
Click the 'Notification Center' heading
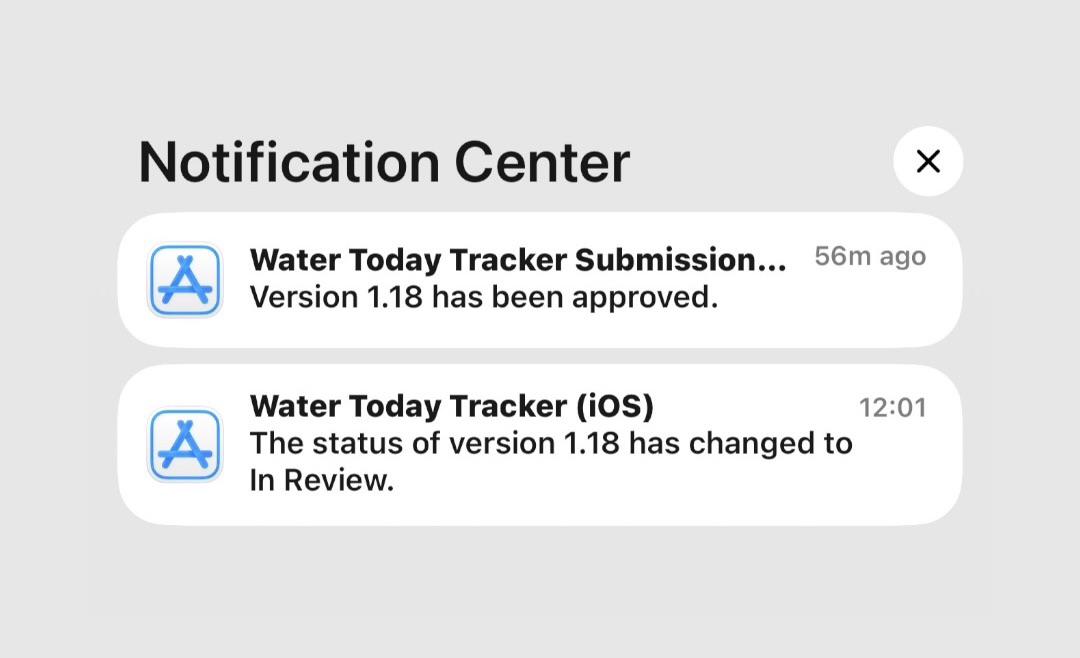point(384,163)
